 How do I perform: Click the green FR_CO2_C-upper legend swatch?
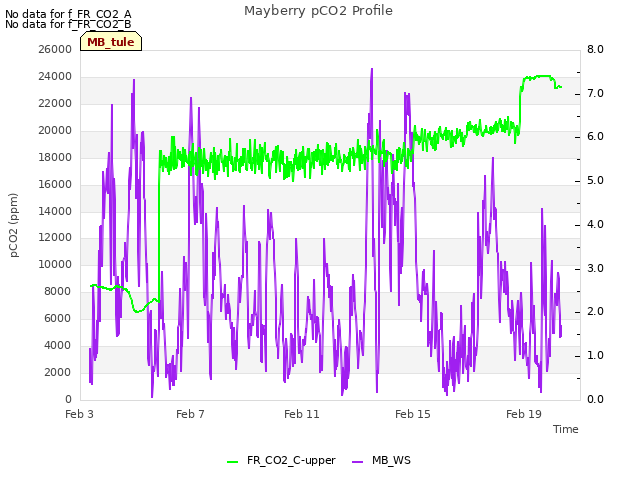tap(232, 462)
